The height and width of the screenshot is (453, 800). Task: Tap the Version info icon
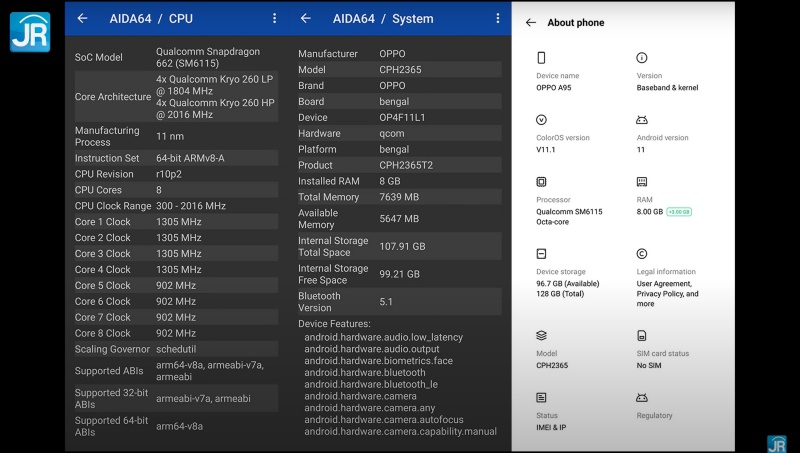click(x=642, y=58)
